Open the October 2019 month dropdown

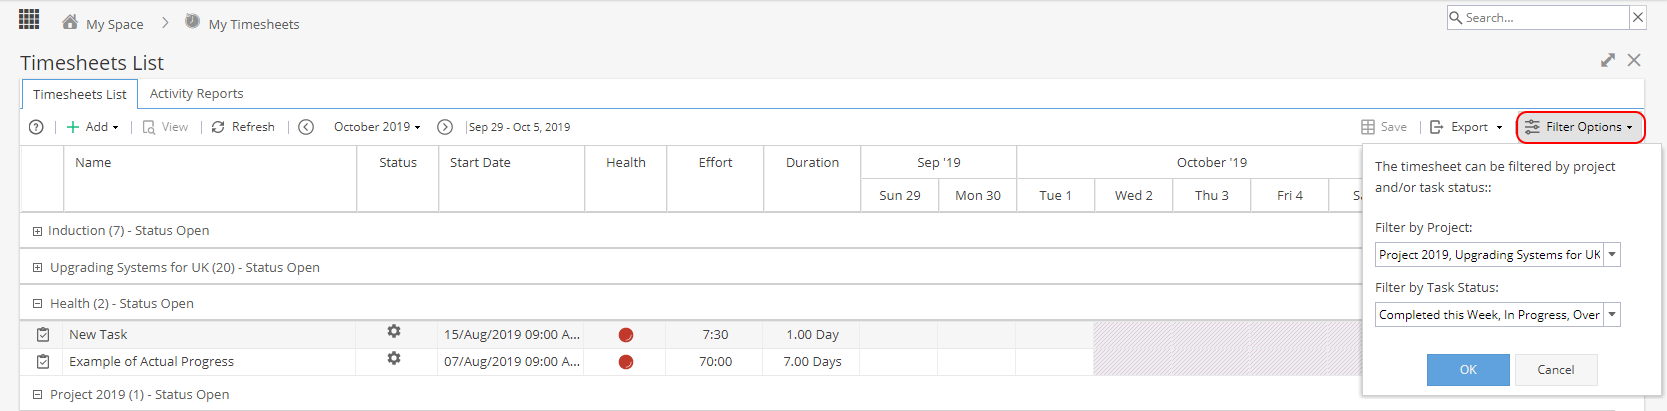(377, 127)
